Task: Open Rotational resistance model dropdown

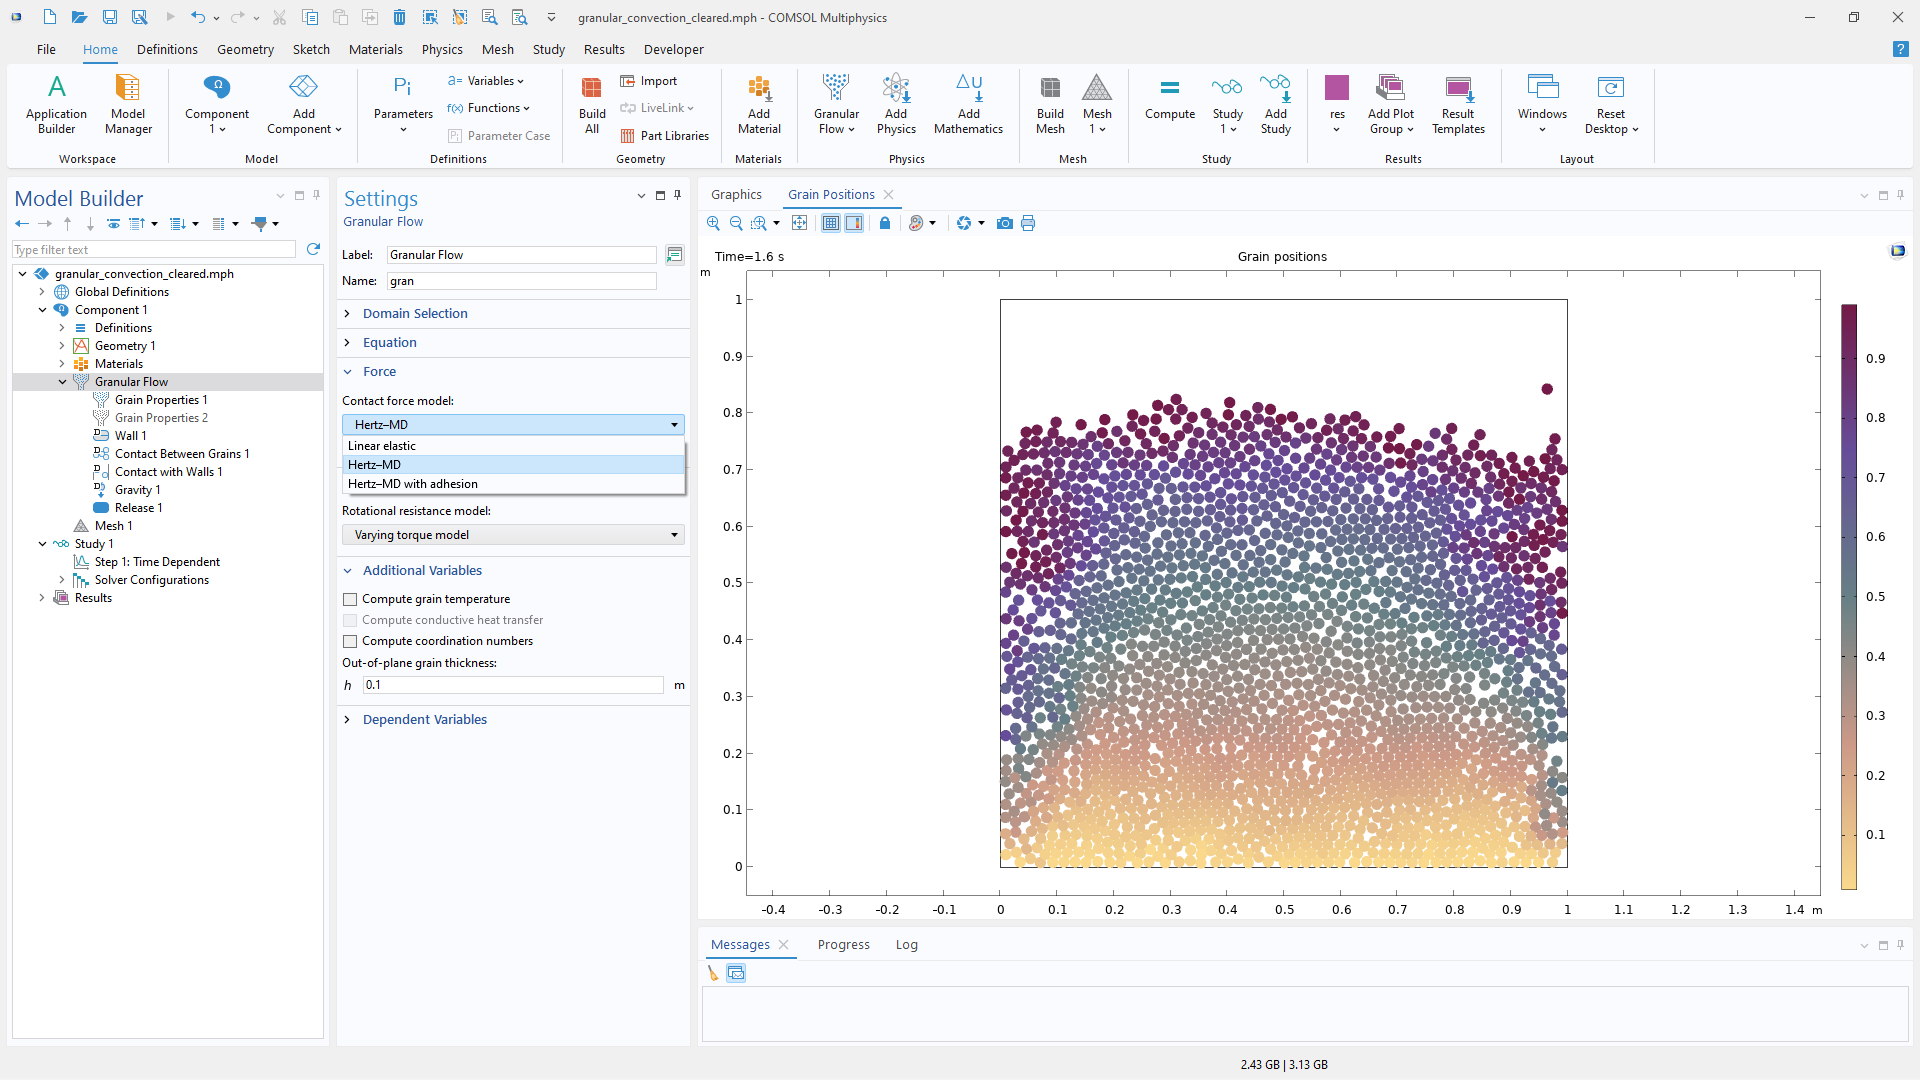Action: pyautogui.click(x=513, y=535)
